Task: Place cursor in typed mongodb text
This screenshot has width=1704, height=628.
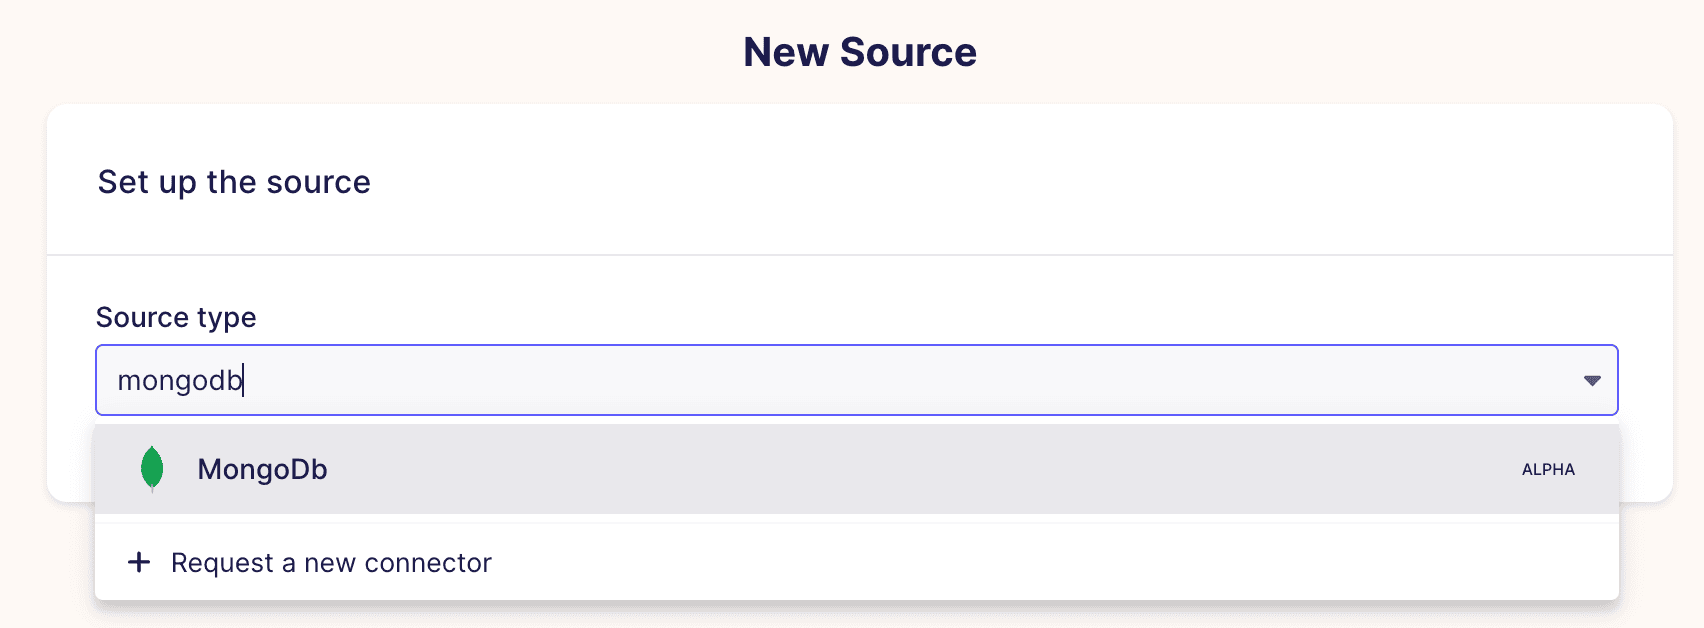Action: pyautogui.click(x=180, y=381)
